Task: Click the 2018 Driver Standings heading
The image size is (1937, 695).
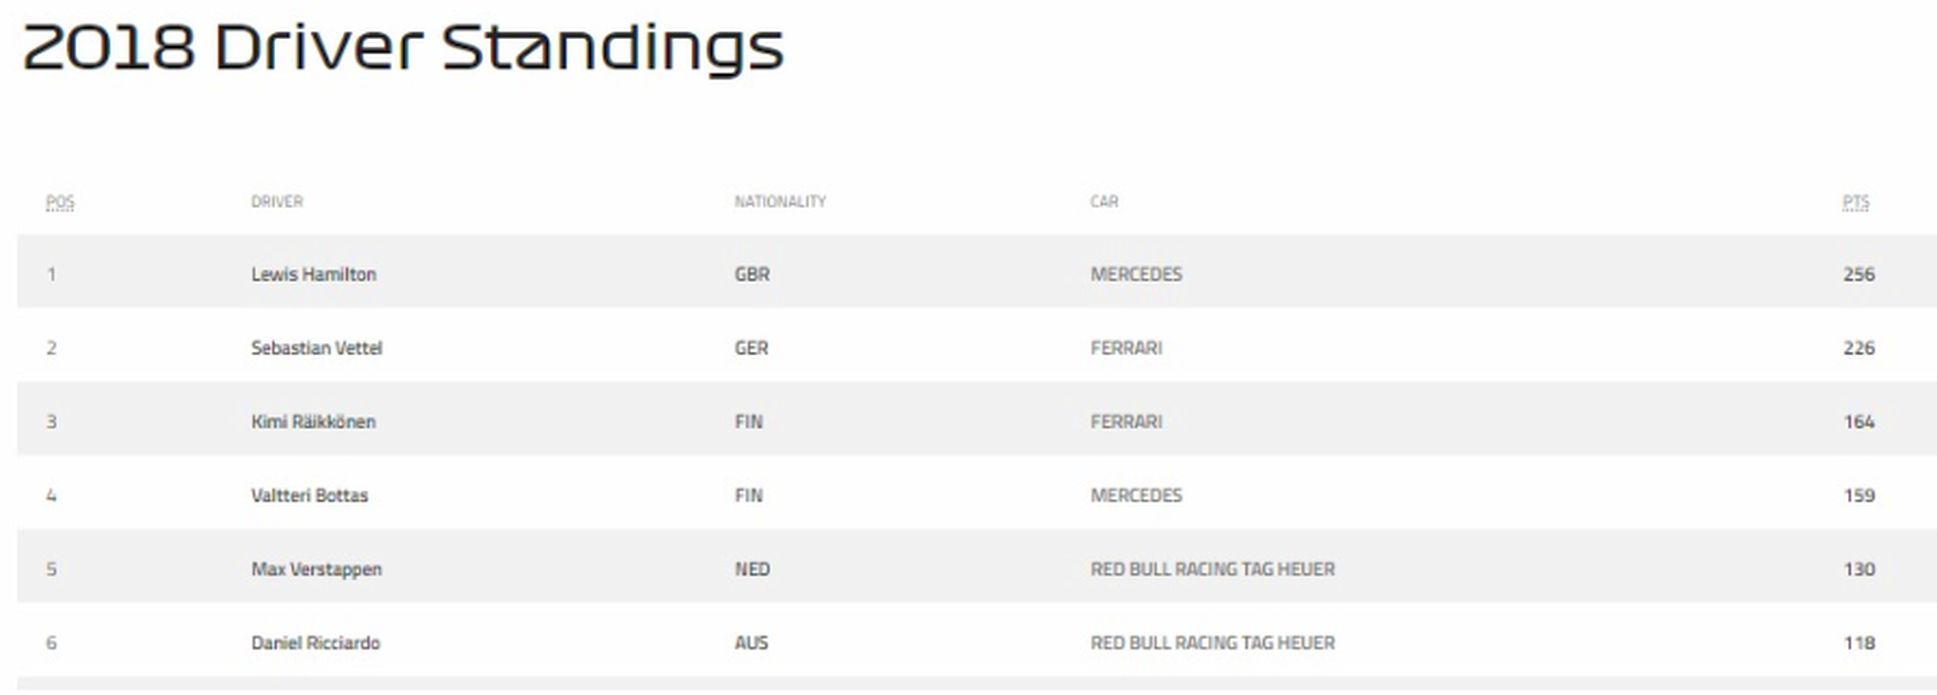Action: tap(402, 48)
